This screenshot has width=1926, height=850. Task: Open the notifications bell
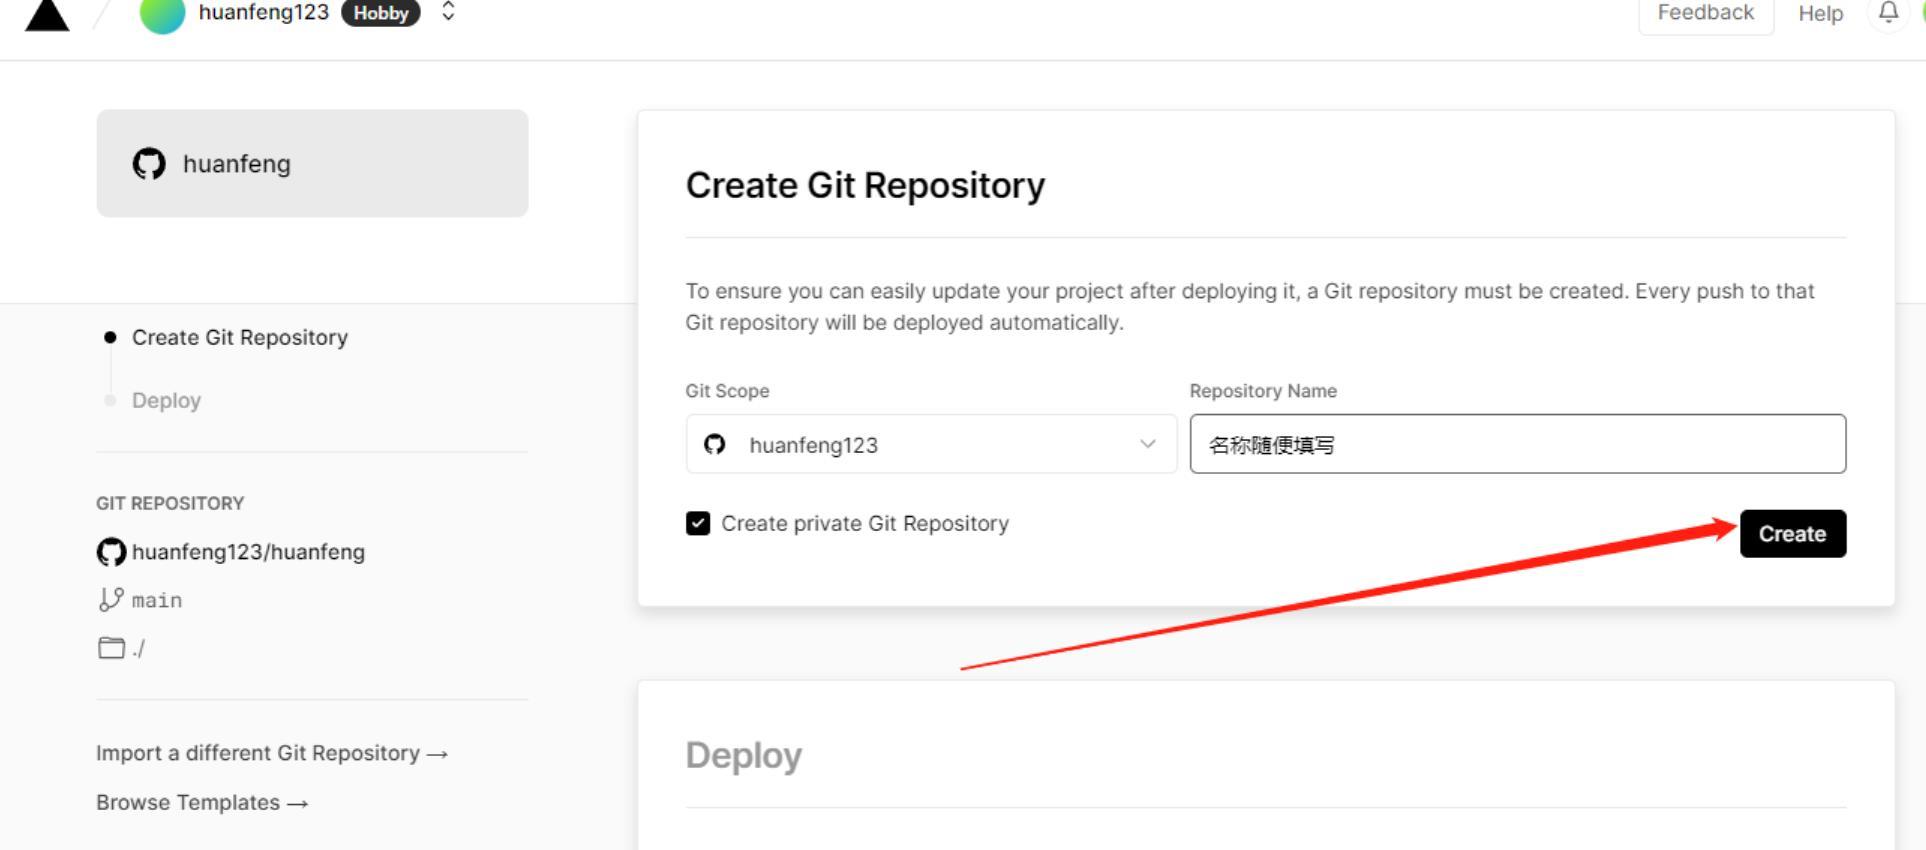(1888, 13)
